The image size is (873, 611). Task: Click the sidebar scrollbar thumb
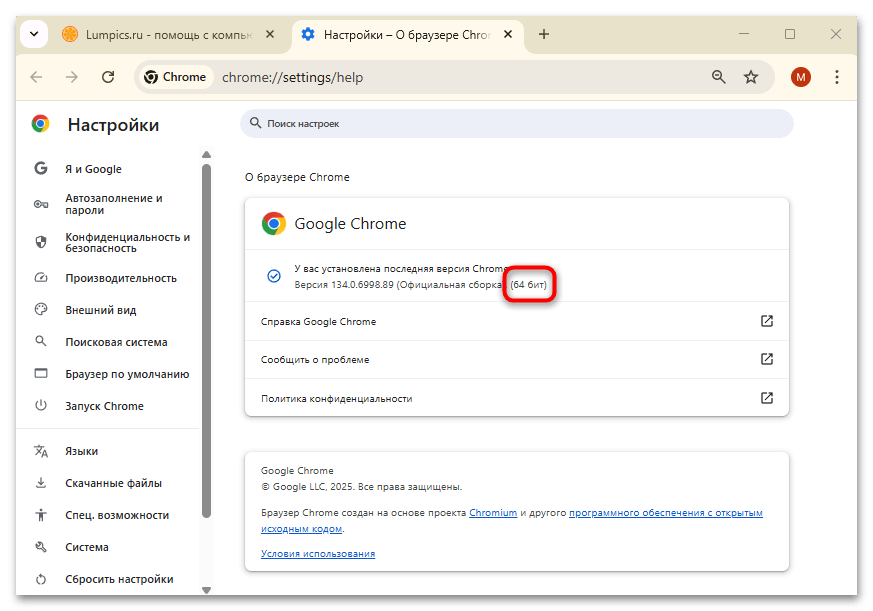click(x=207, y=341)
